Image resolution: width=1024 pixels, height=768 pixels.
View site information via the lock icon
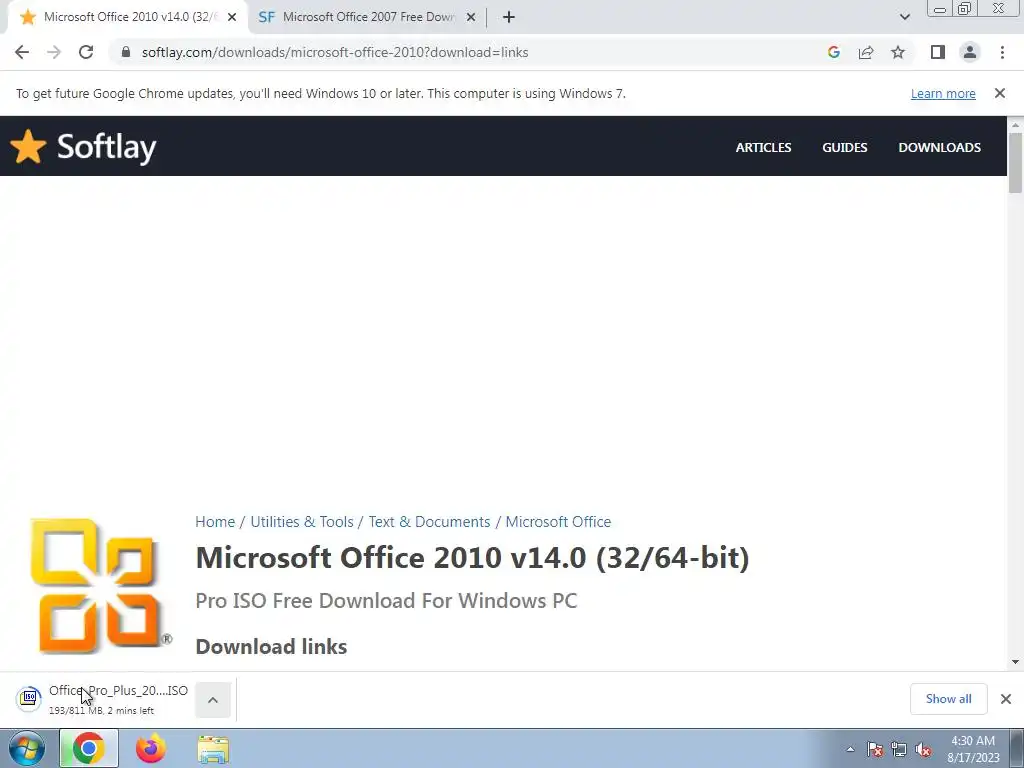[x=126, y=52]
